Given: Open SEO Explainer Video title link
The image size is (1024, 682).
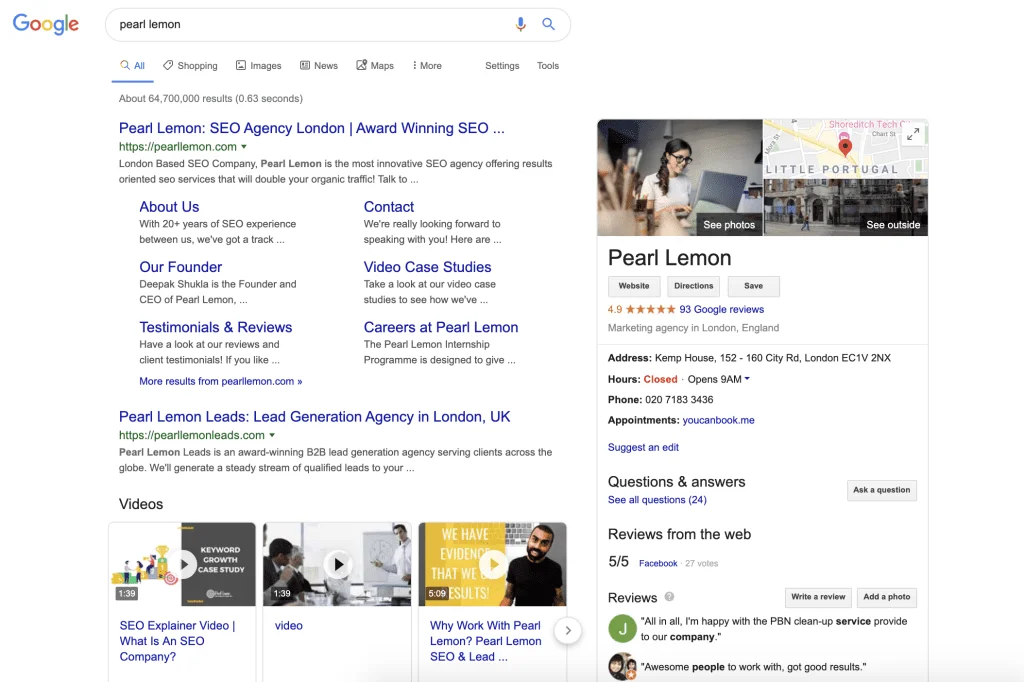Looking at the screenshot, I should (x=177, y=641).
